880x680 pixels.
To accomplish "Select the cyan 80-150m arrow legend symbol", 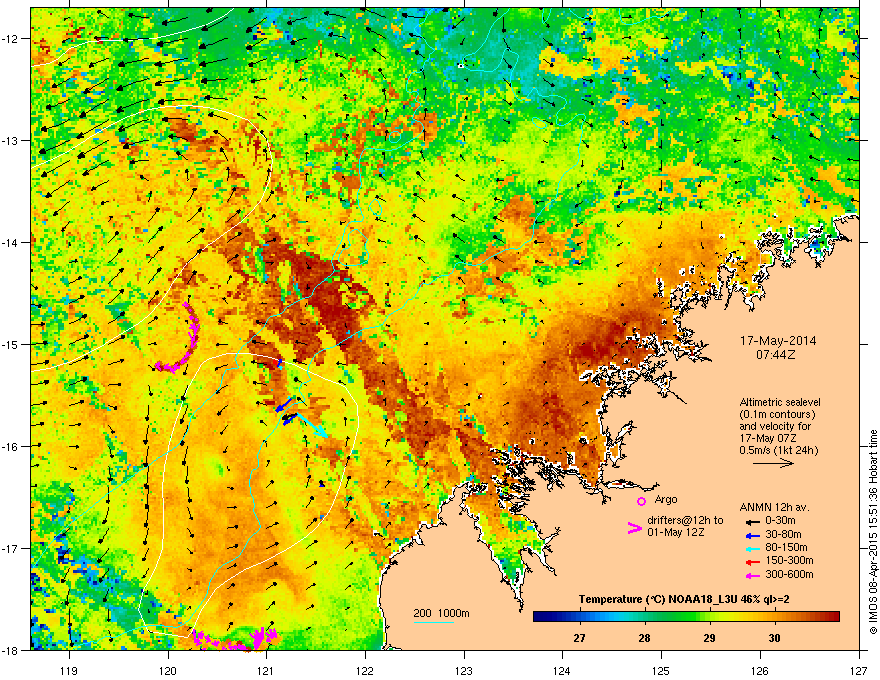I will 753,548.
